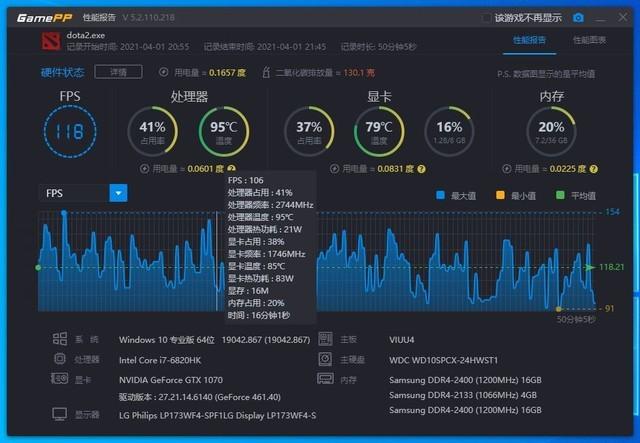Open the FPS chart metric dropdown arrow
This screenshot has width=640, height=443.
coord(118,193)
